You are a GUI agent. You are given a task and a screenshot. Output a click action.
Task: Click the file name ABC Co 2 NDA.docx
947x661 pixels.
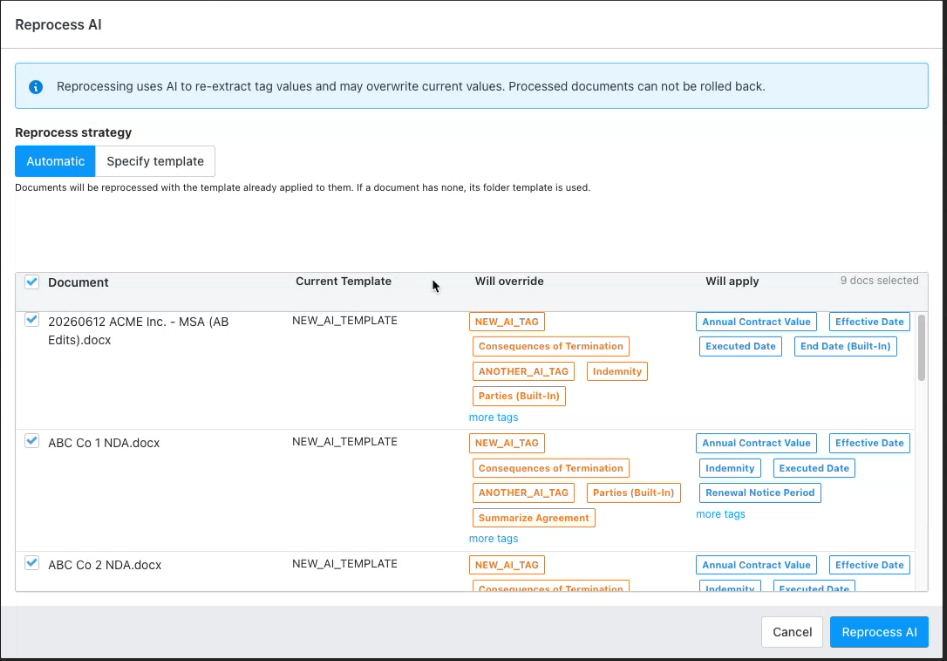pyautogui.click(x=105, y=565)
